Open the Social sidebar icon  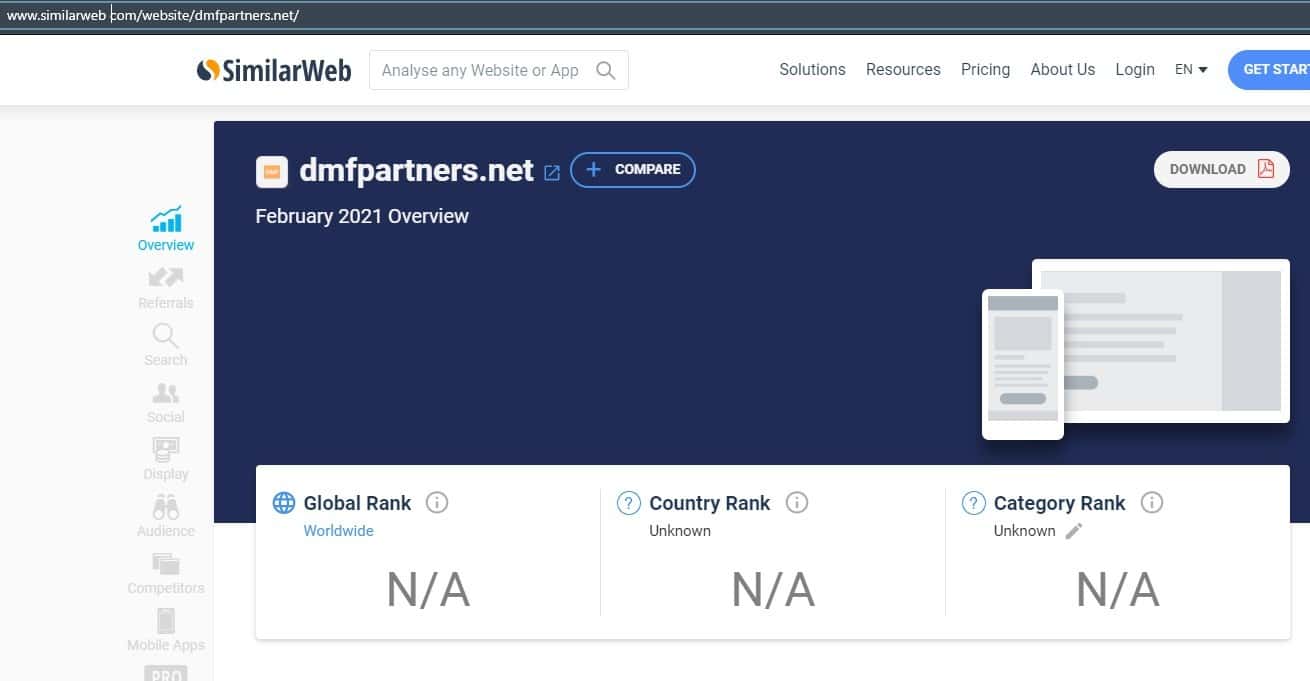[166, 393]
